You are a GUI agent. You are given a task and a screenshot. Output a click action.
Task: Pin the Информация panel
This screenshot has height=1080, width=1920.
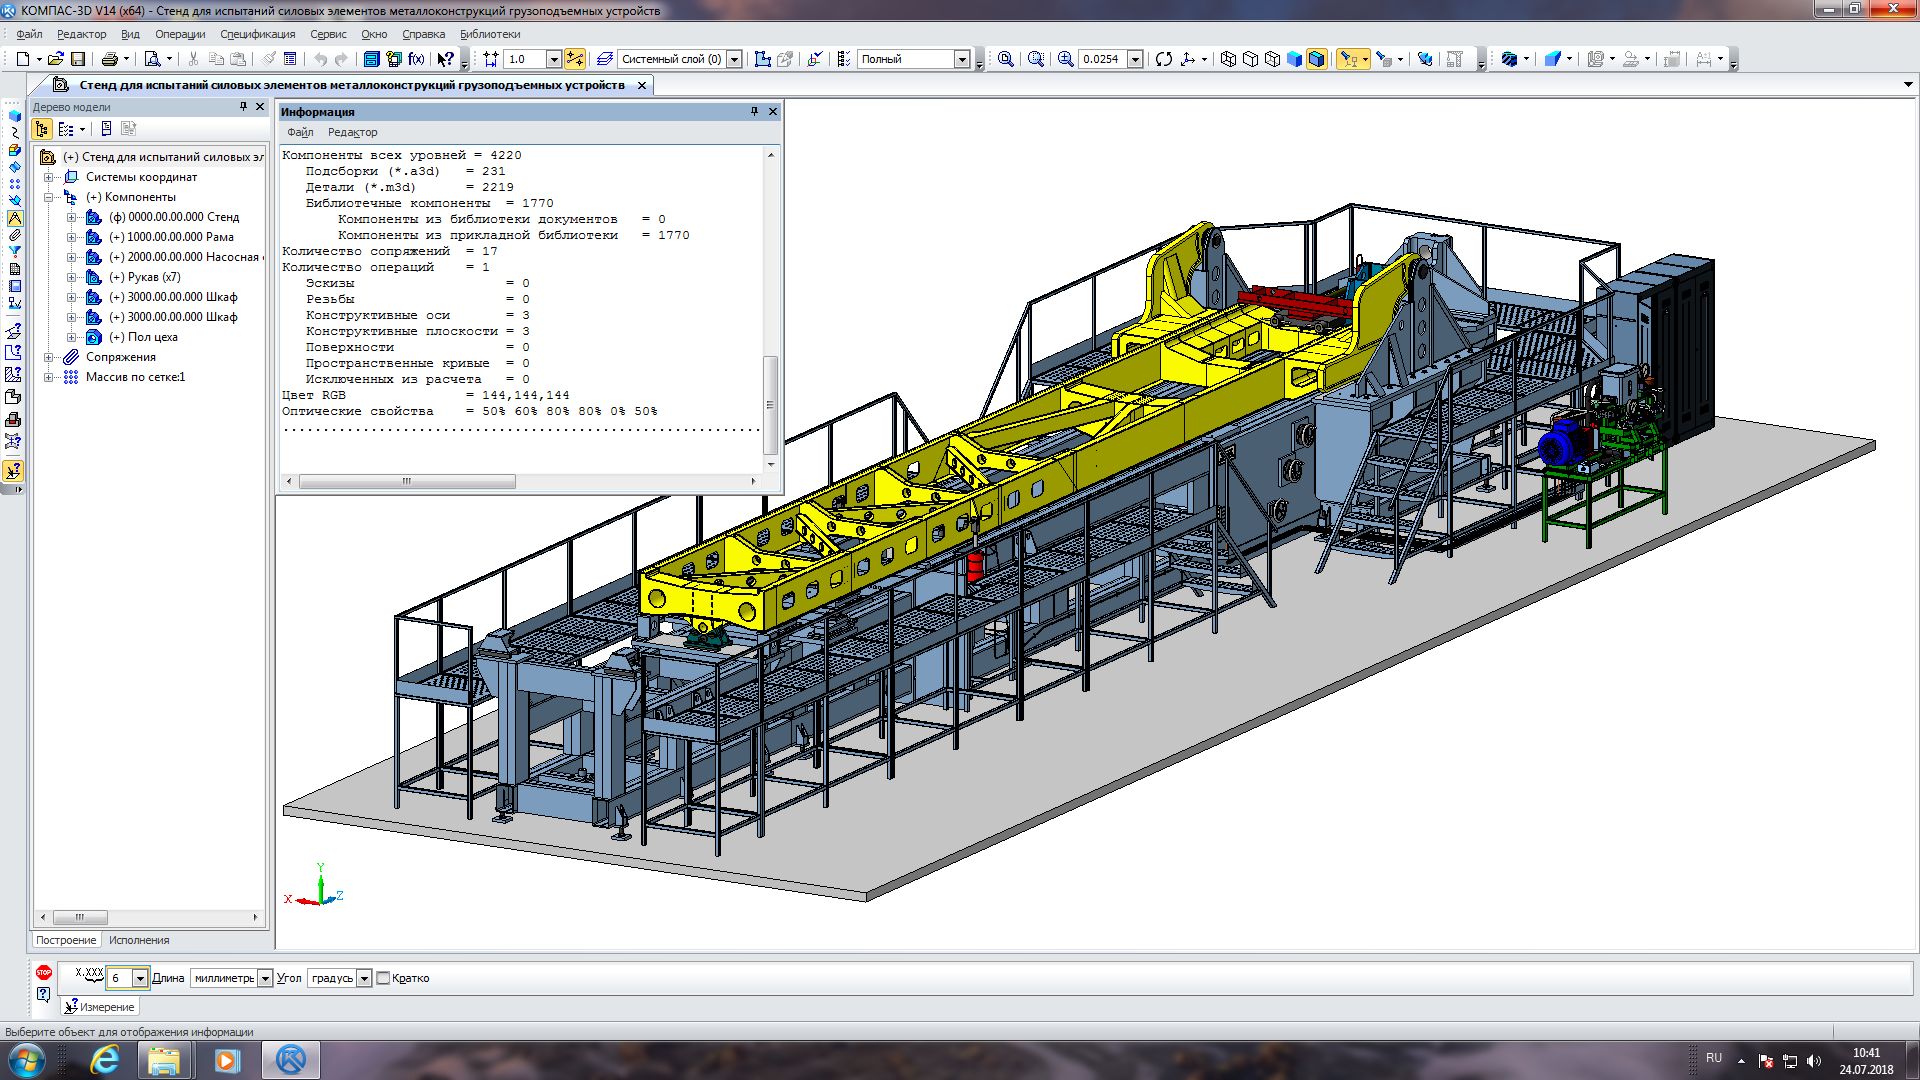click(754, 111)
